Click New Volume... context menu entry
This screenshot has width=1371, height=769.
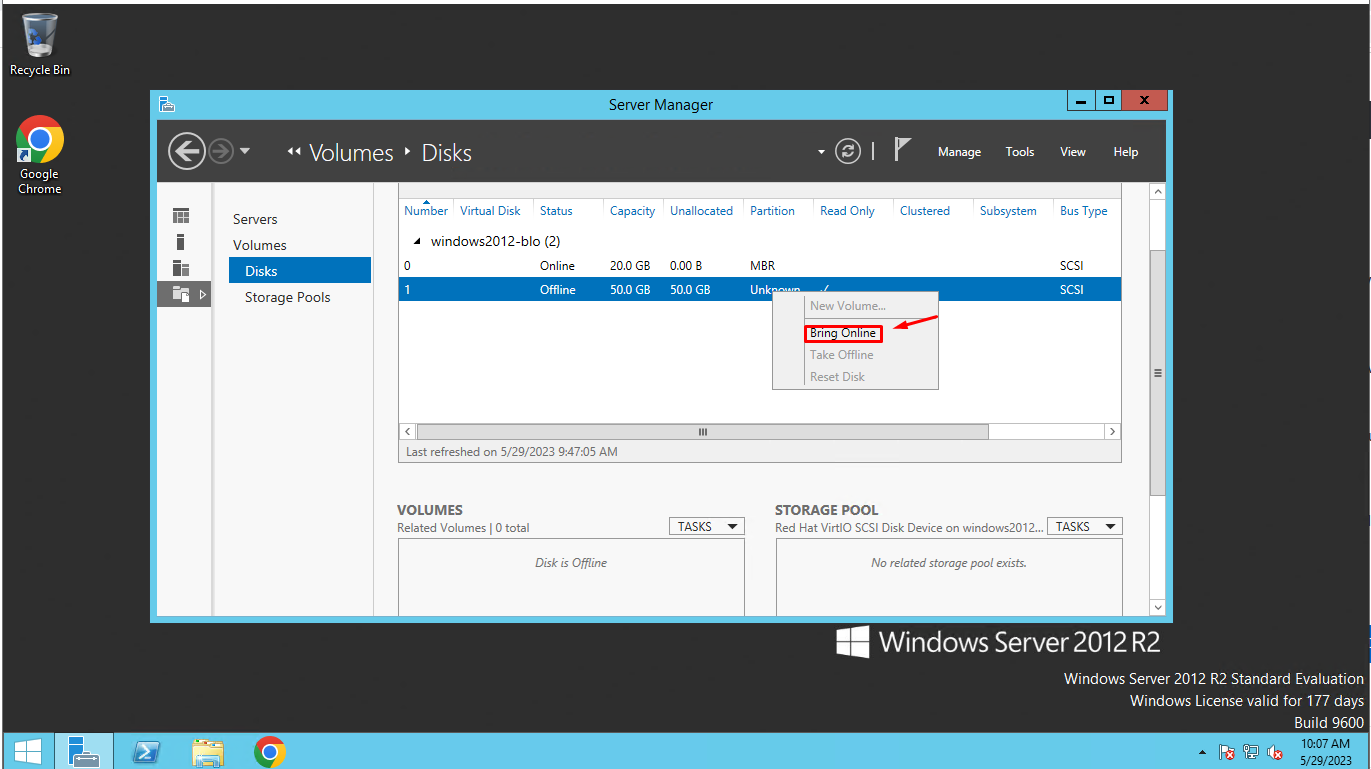pyautogui.click(x=848, y=306)
